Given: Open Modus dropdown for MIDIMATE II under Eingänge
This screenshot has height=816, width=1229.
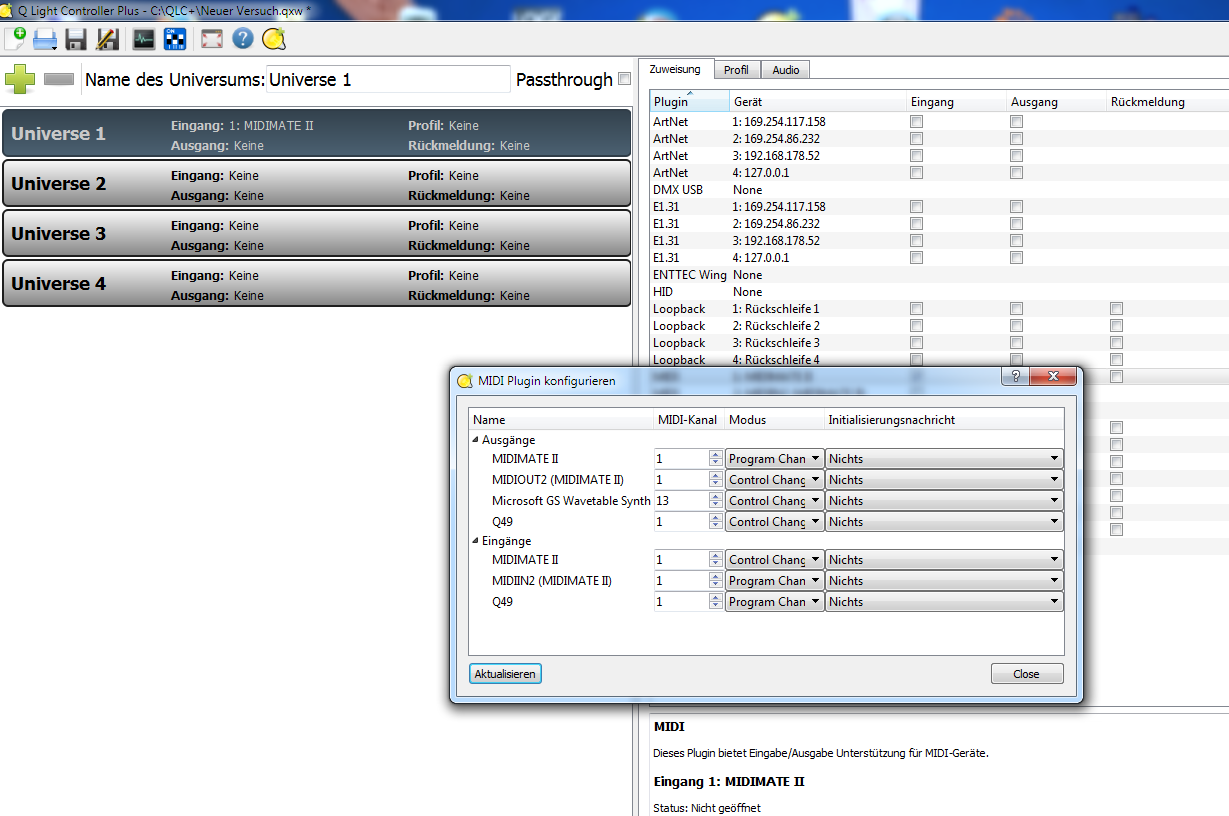Looking at the screenshot, I should pos(775,560).
